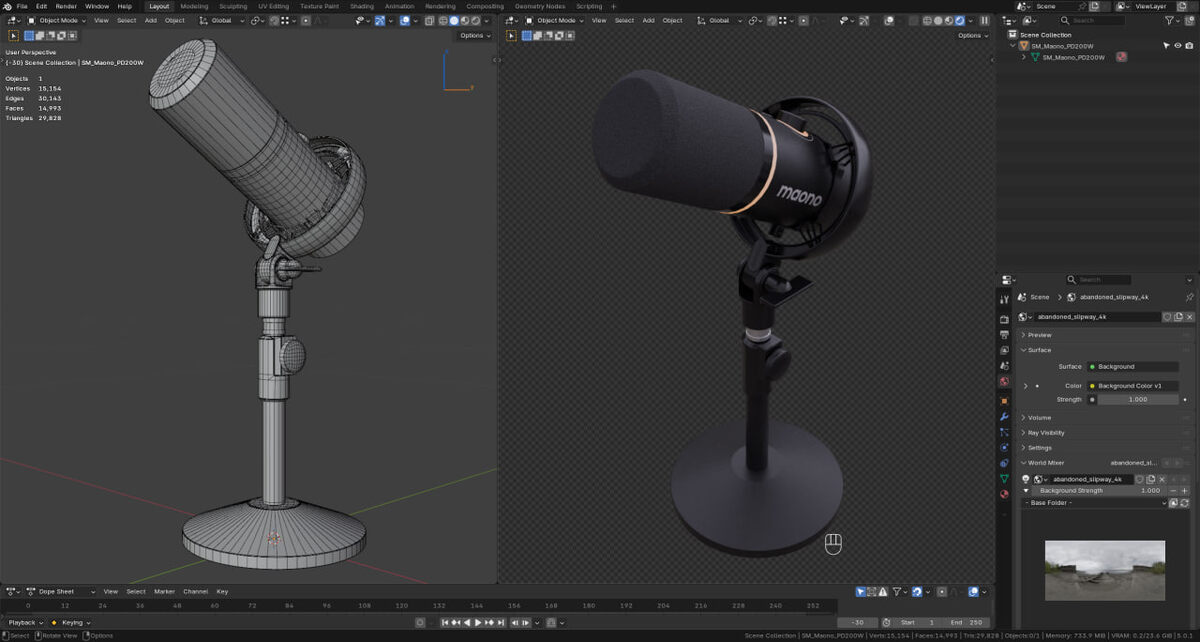Viewport: 1200px width, 642px height.
Task: Expand the Preview panel
Action: [x=1105, y=335]
